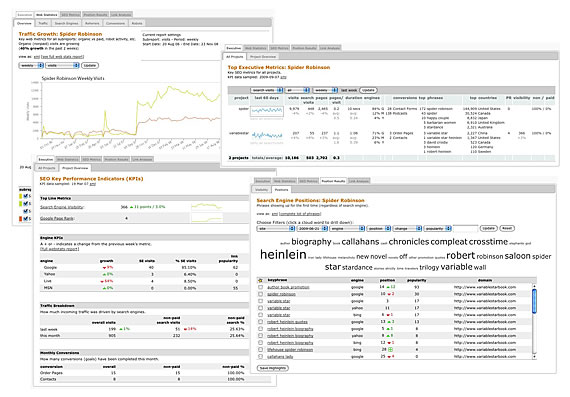Toggle the checkbox beside the orange-red legend swatch
570x397 pixels.
coord(25,218)
